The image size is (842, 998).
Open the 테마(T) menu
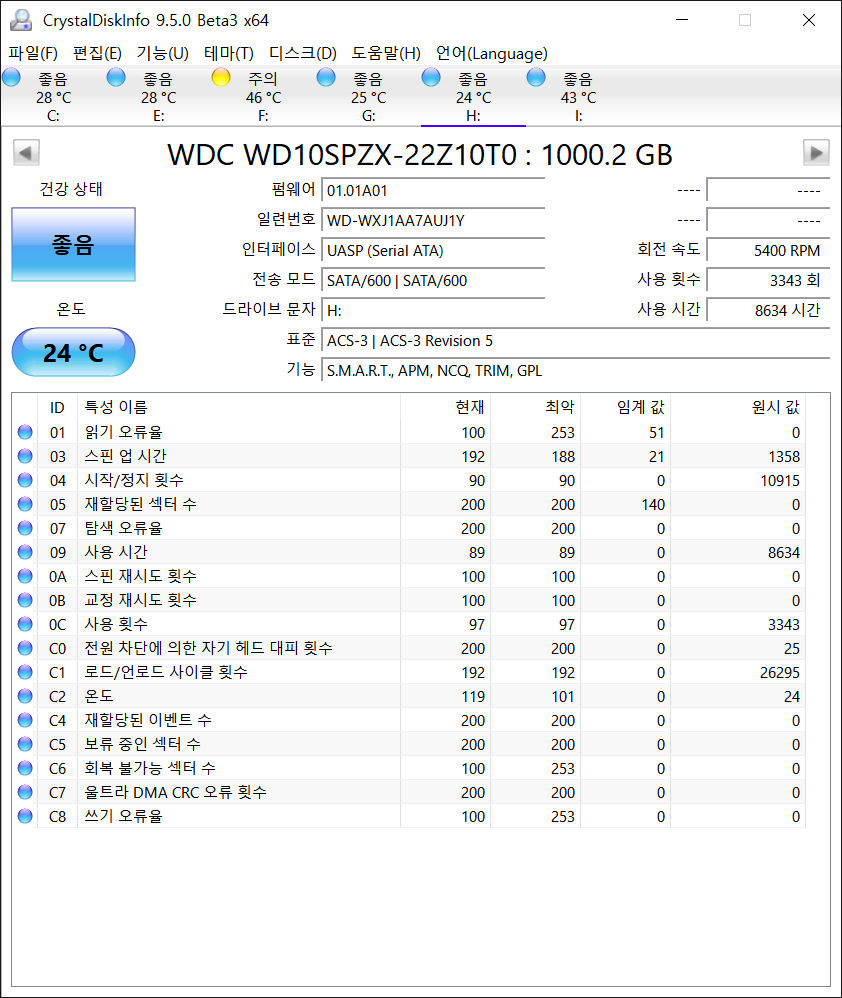228,53
